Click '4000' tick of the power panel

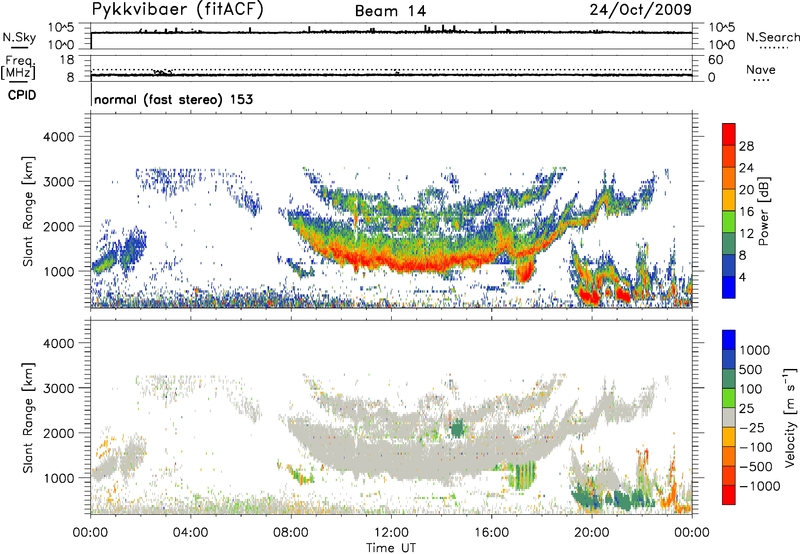tap(58, 137)
